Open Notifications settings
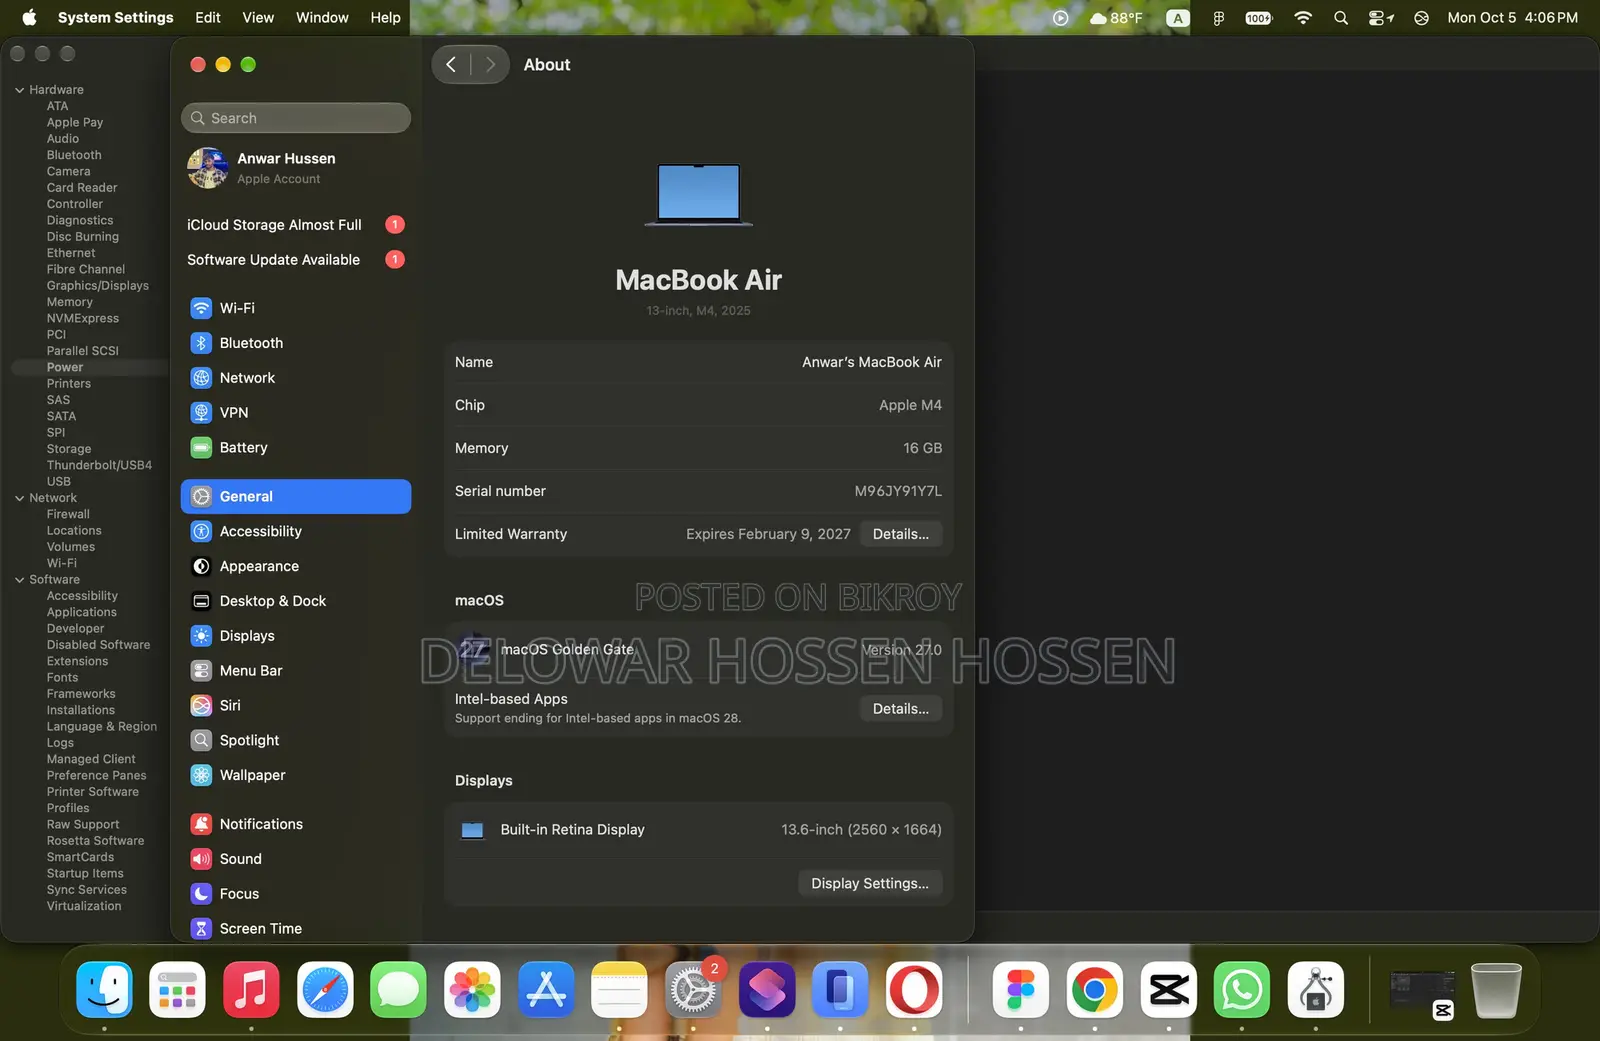 295,824
